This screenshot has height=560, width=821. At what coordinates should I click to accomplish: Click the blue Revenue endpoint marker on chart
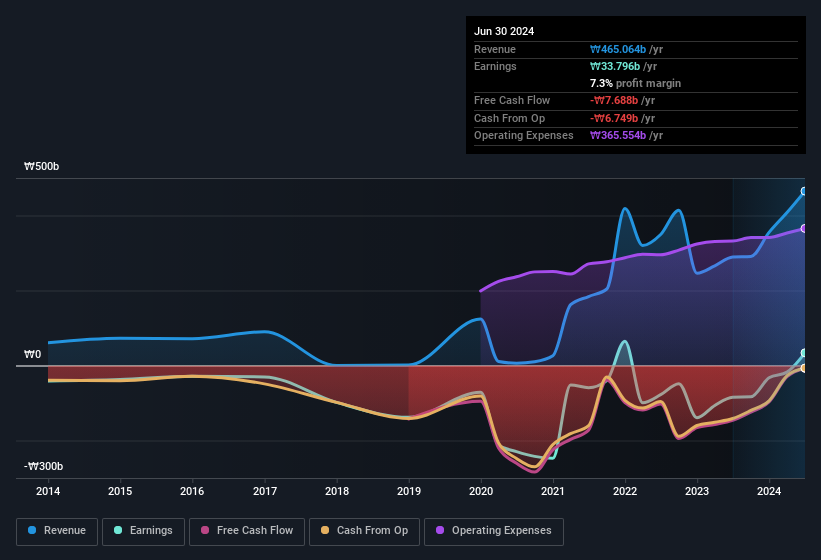click(804, 191)
